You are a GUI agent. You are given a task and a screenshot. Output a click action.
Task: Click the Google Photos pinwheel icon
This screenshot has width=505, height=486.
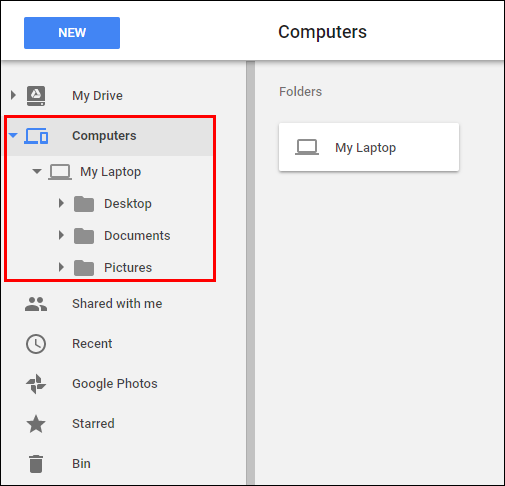[36, 384]
